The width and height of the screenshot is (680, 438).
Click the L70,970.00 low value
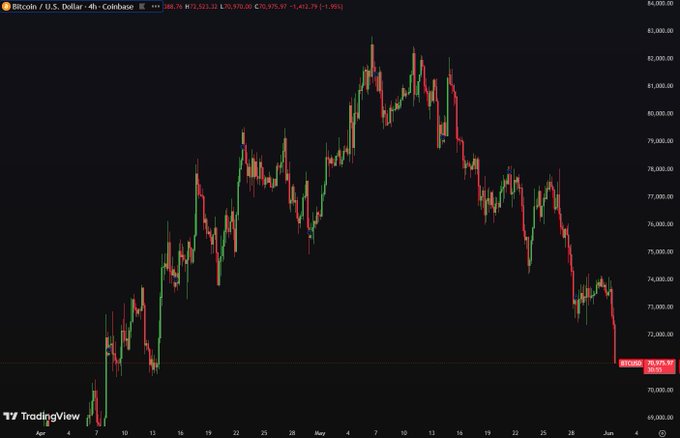coord(236,7)
